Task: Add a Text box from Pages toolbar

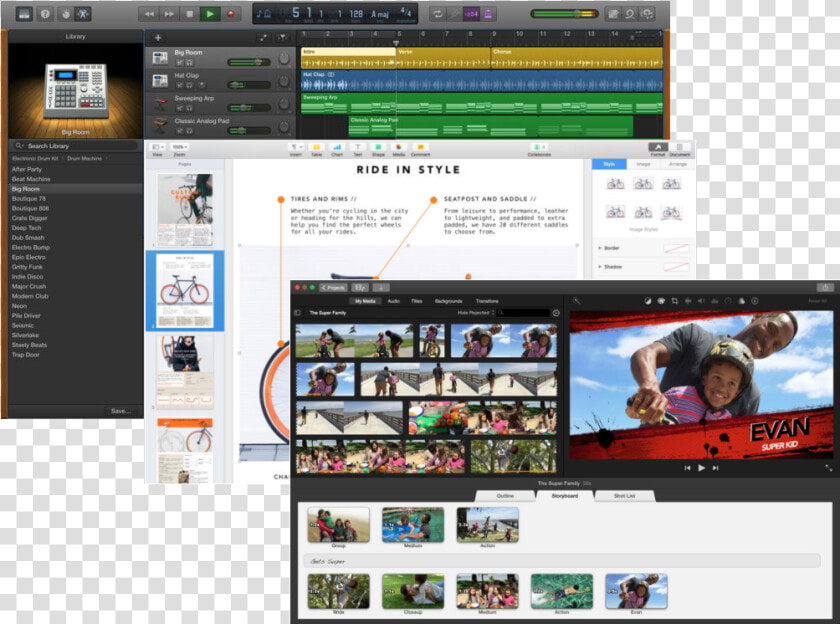Action: click(x=357, y=150)
